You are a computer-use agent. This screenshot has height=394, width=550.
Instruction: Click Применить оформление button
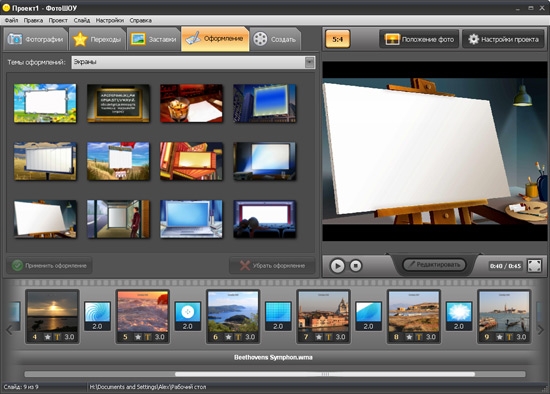(x=49, y=266)
